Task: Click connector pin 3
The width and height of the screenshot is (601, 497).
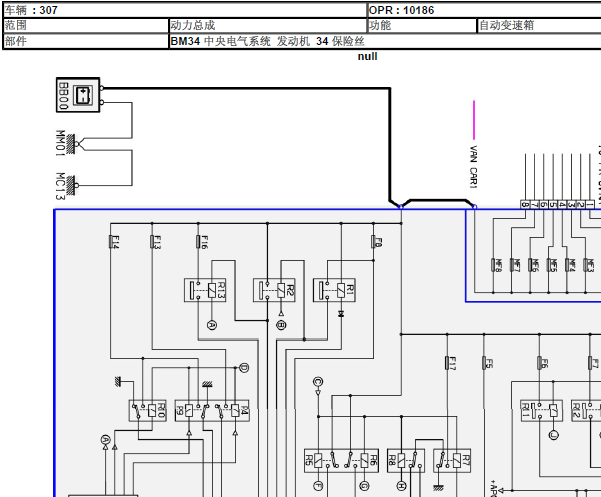Action: pyautogui.click(x=571, y=205)
